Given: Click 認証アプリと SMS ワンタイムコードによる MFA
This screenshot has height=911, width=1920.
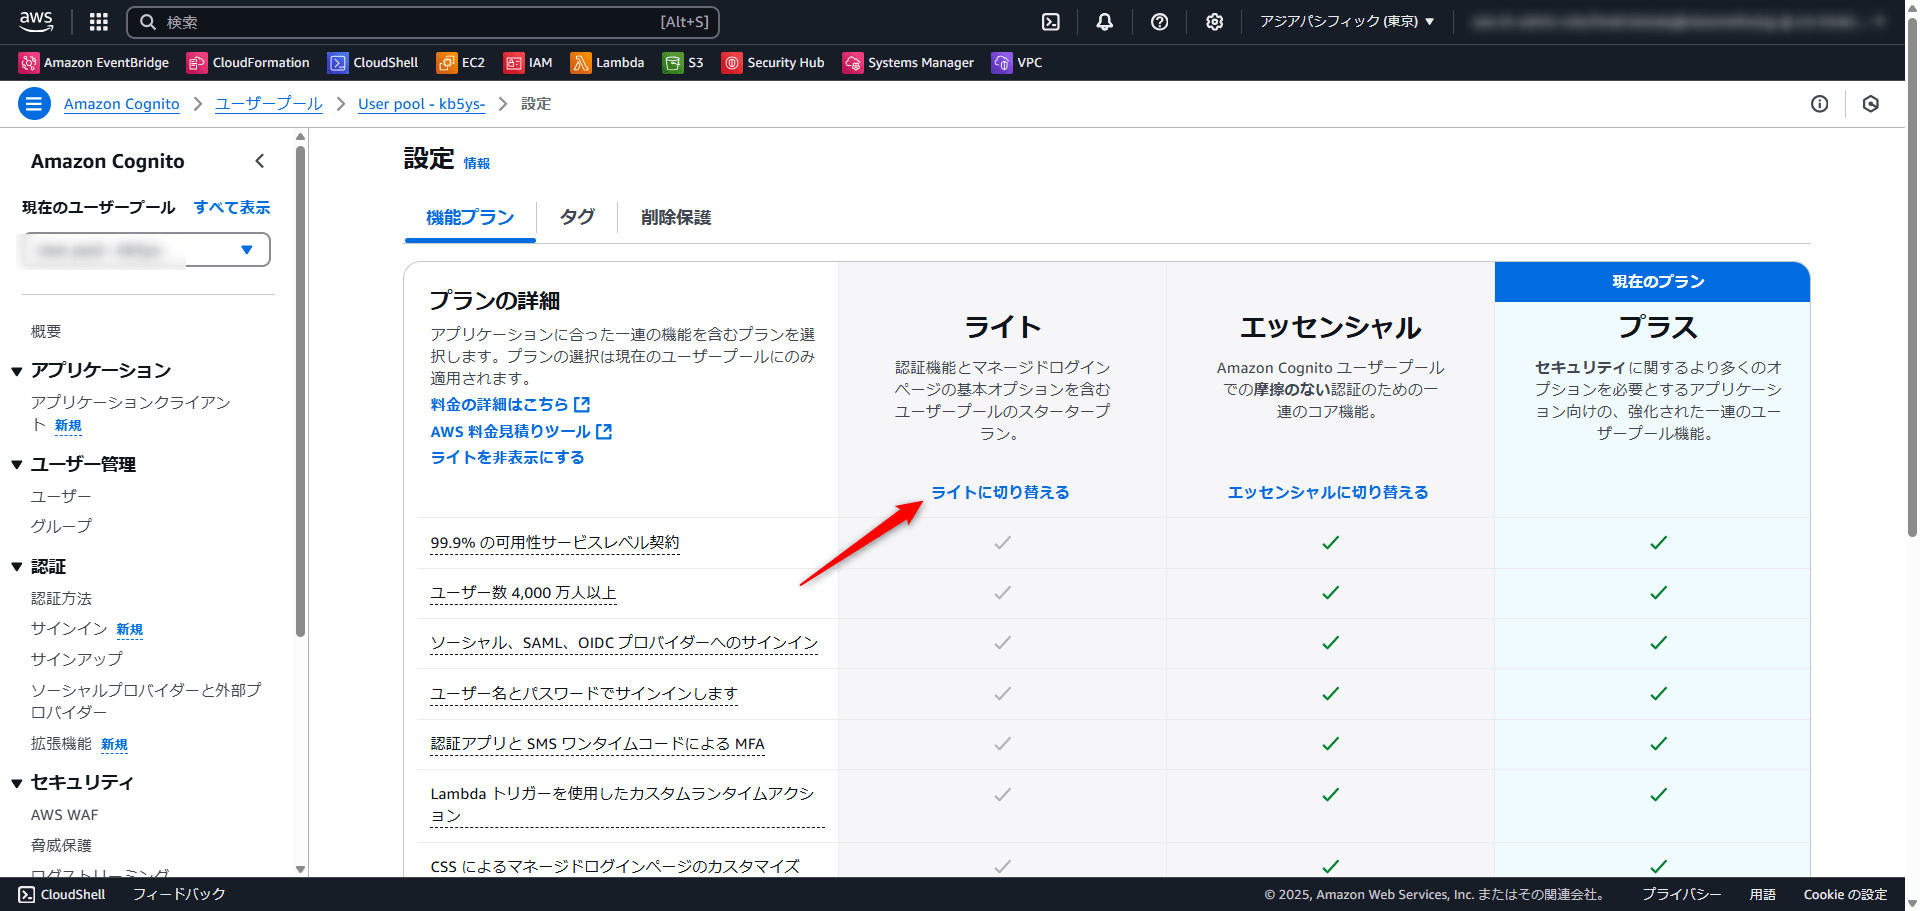Looking at the screenshot, I should tap(597, 743).
